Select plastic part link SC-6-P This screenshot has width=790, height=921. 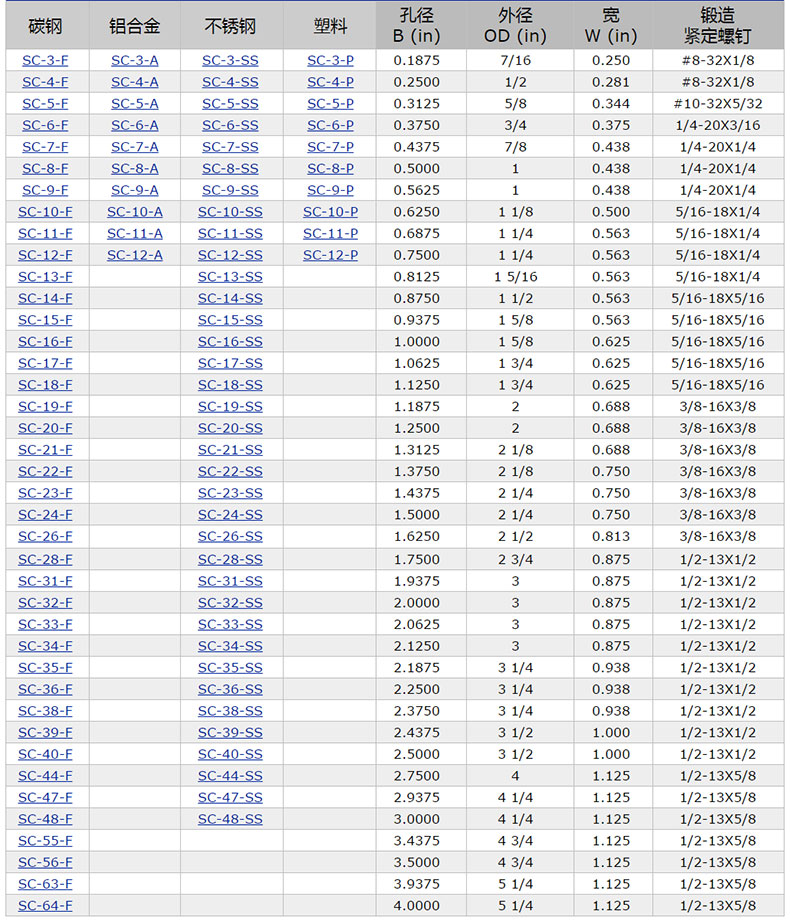click(x=330, y=125)
